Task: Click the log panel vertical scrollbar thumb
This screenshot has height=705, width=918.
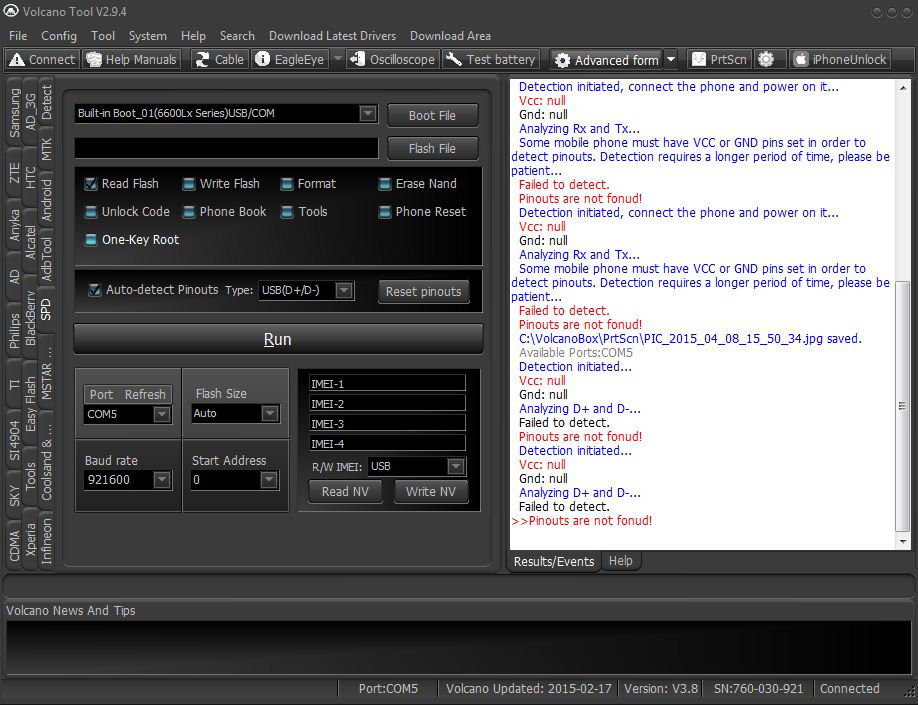Action: 902,405
